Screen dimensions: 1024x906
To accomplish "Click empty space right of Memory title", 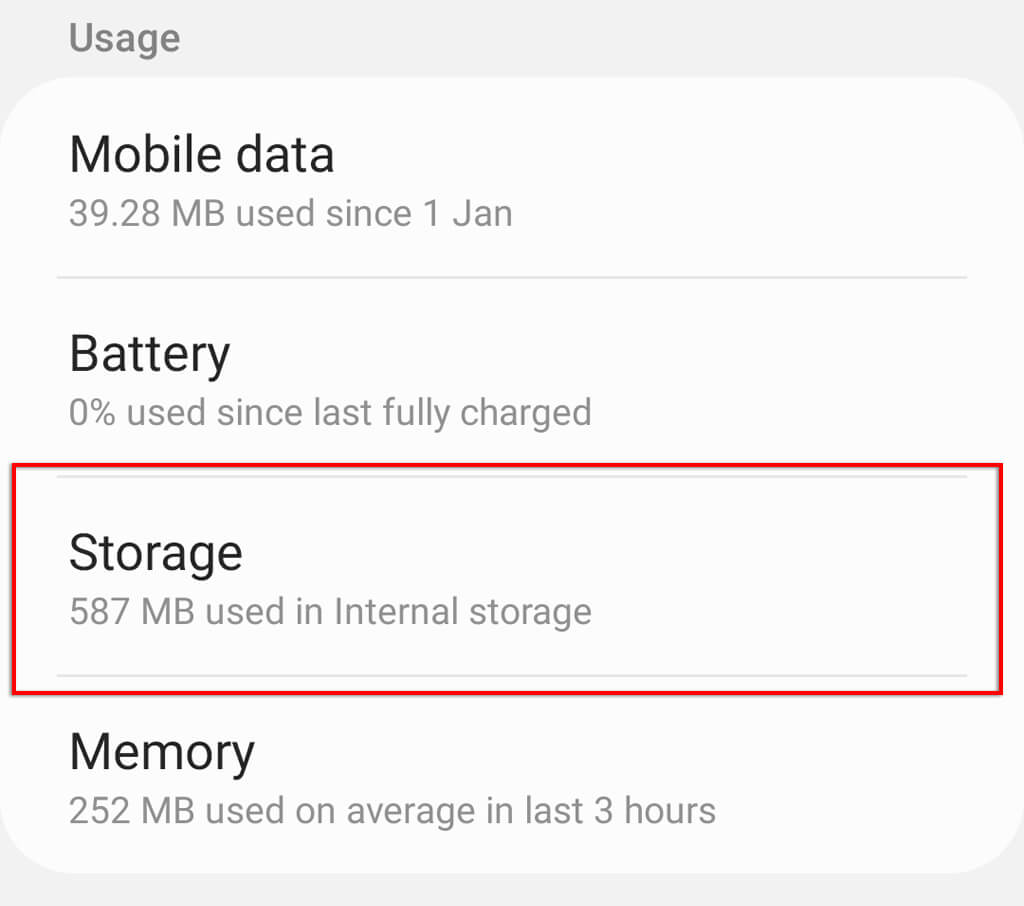I will (614, 752).
